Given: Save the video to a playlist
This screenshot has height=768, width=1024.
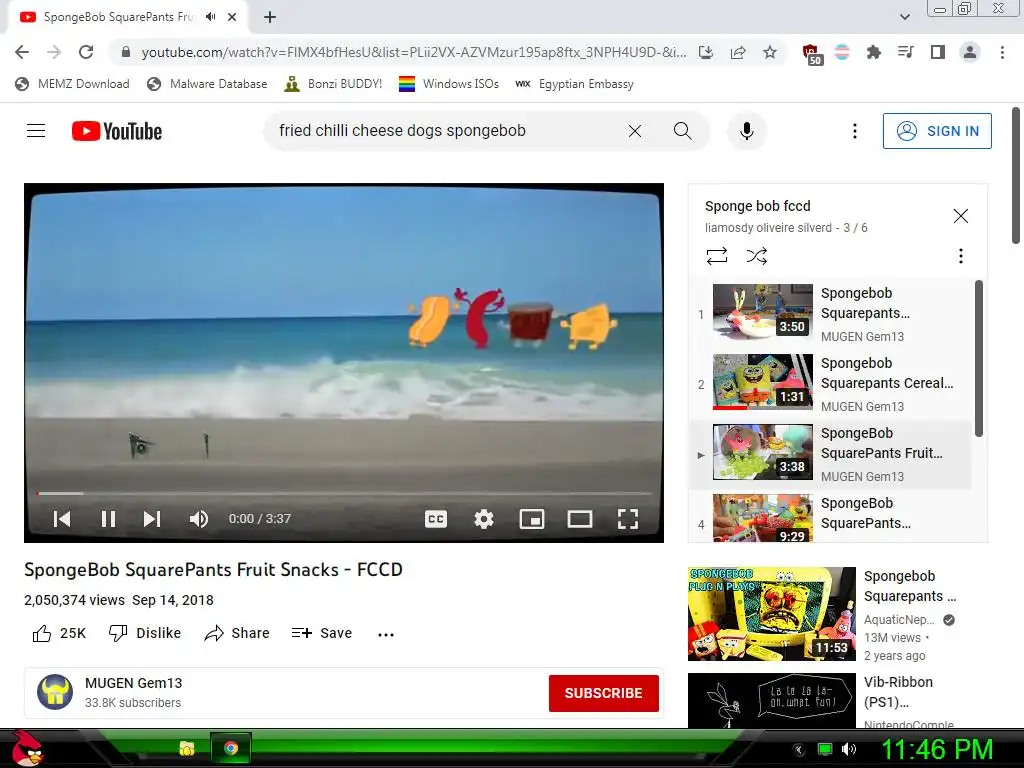Looking at the screenshot, I should 322,633.
